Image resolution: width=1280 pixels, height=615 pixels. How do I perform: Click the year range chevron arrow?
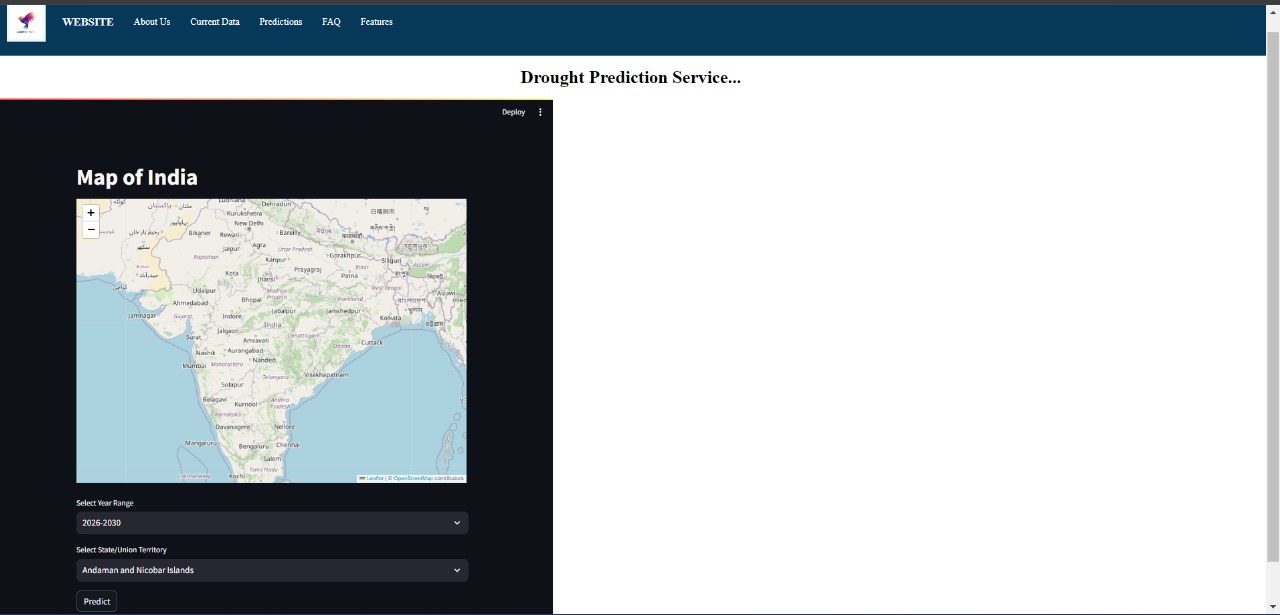(x=457, y=523)
